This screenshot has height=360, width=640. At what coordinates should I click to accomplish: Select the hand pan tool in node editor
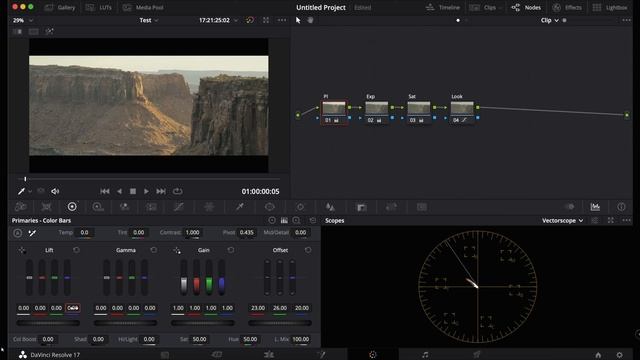pyautogui.click(x=310, y=20)
